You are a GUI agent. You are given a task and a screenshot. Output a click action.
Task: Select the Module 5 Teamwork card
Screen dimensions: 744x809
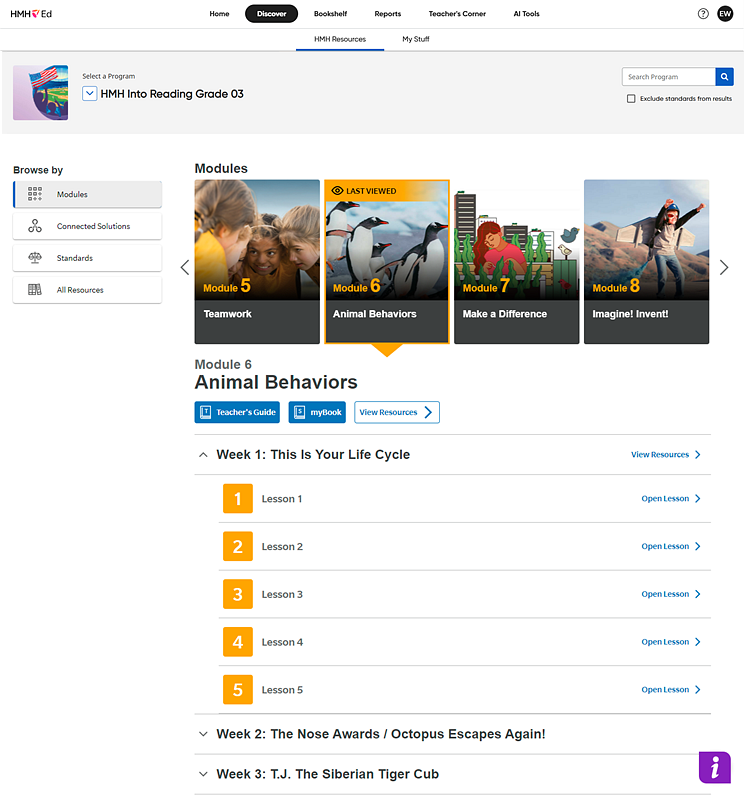point(257,262)
